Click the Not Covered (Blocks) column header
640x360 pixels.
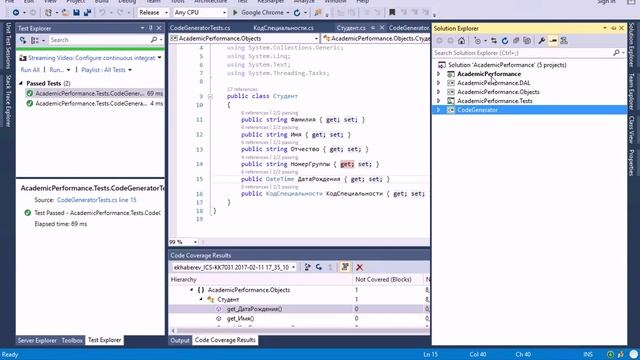coord(388,280)
